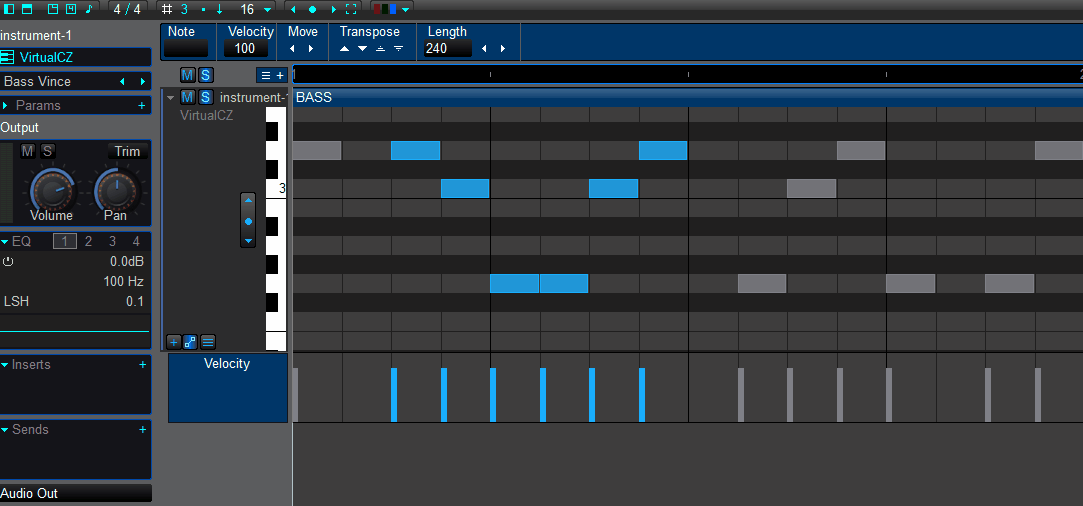Click the grid value 3

click(x=184, y=9)
